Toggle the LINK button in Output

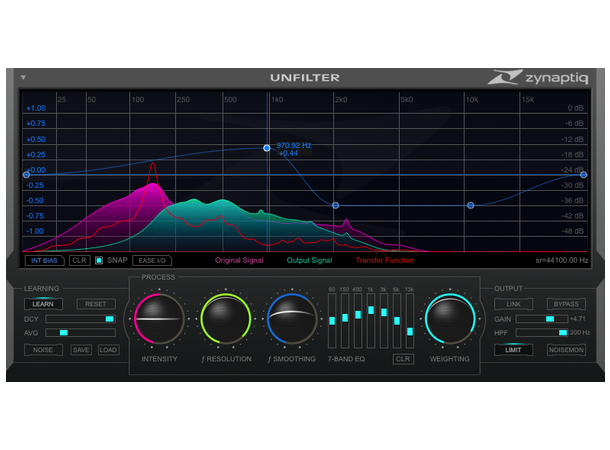[514, 304]
